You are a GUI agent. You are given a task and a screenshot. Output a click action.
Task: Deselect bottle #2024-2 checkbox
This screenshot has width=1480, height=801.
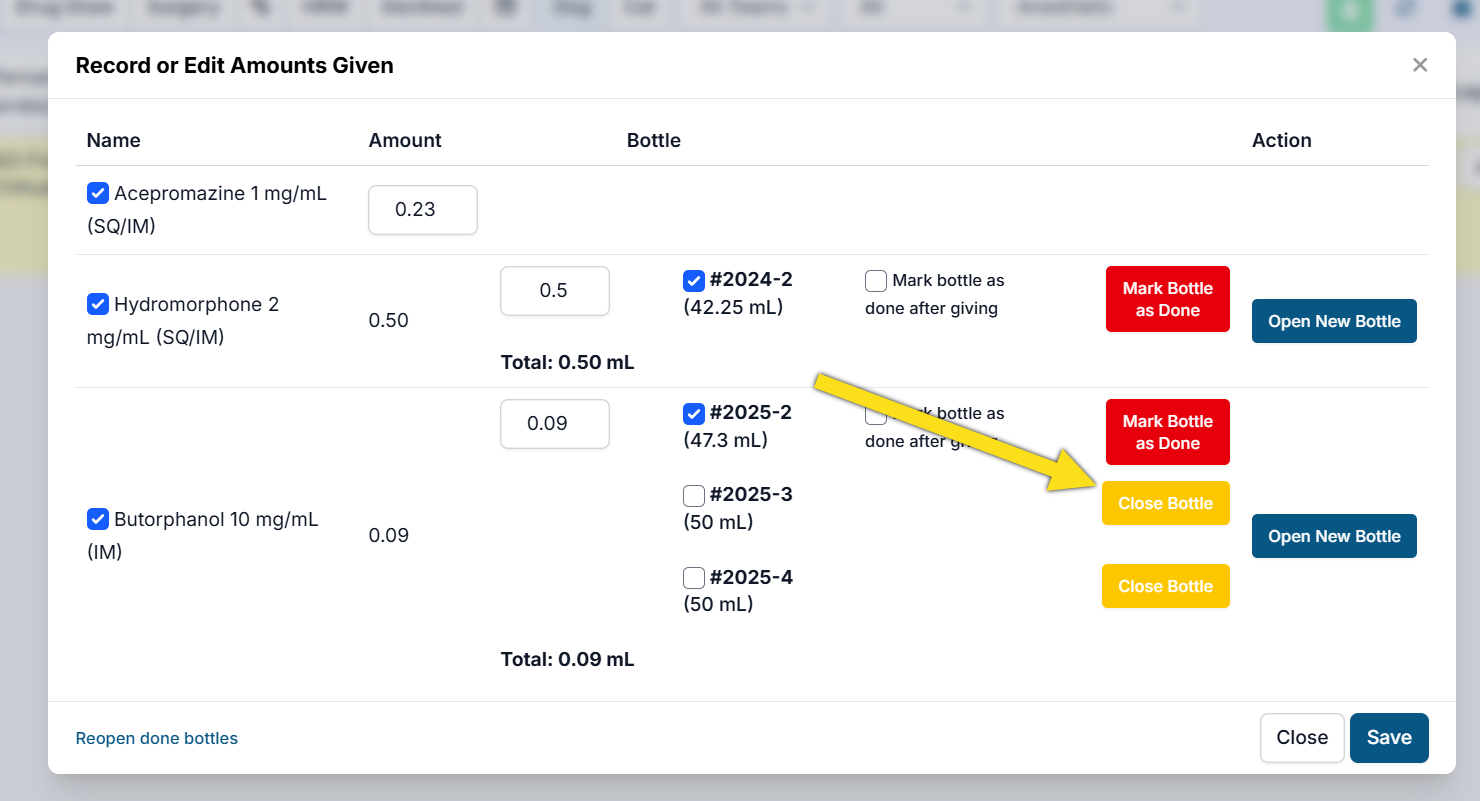694,280
